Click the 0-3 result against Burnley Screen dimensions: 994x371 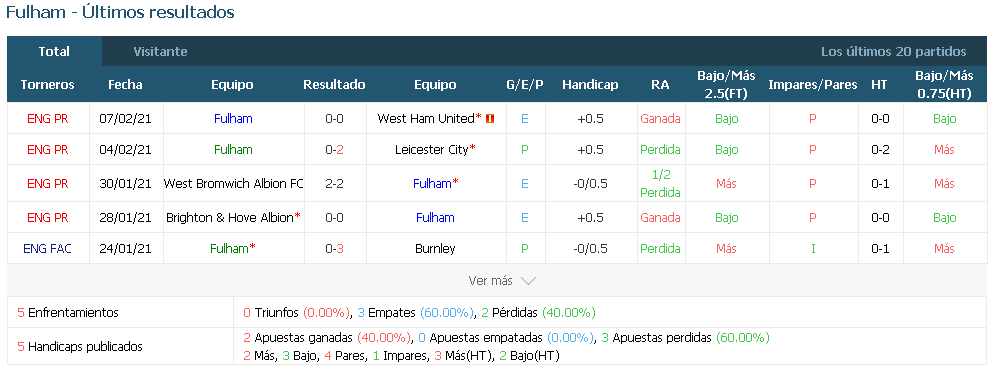click(334, 249)
